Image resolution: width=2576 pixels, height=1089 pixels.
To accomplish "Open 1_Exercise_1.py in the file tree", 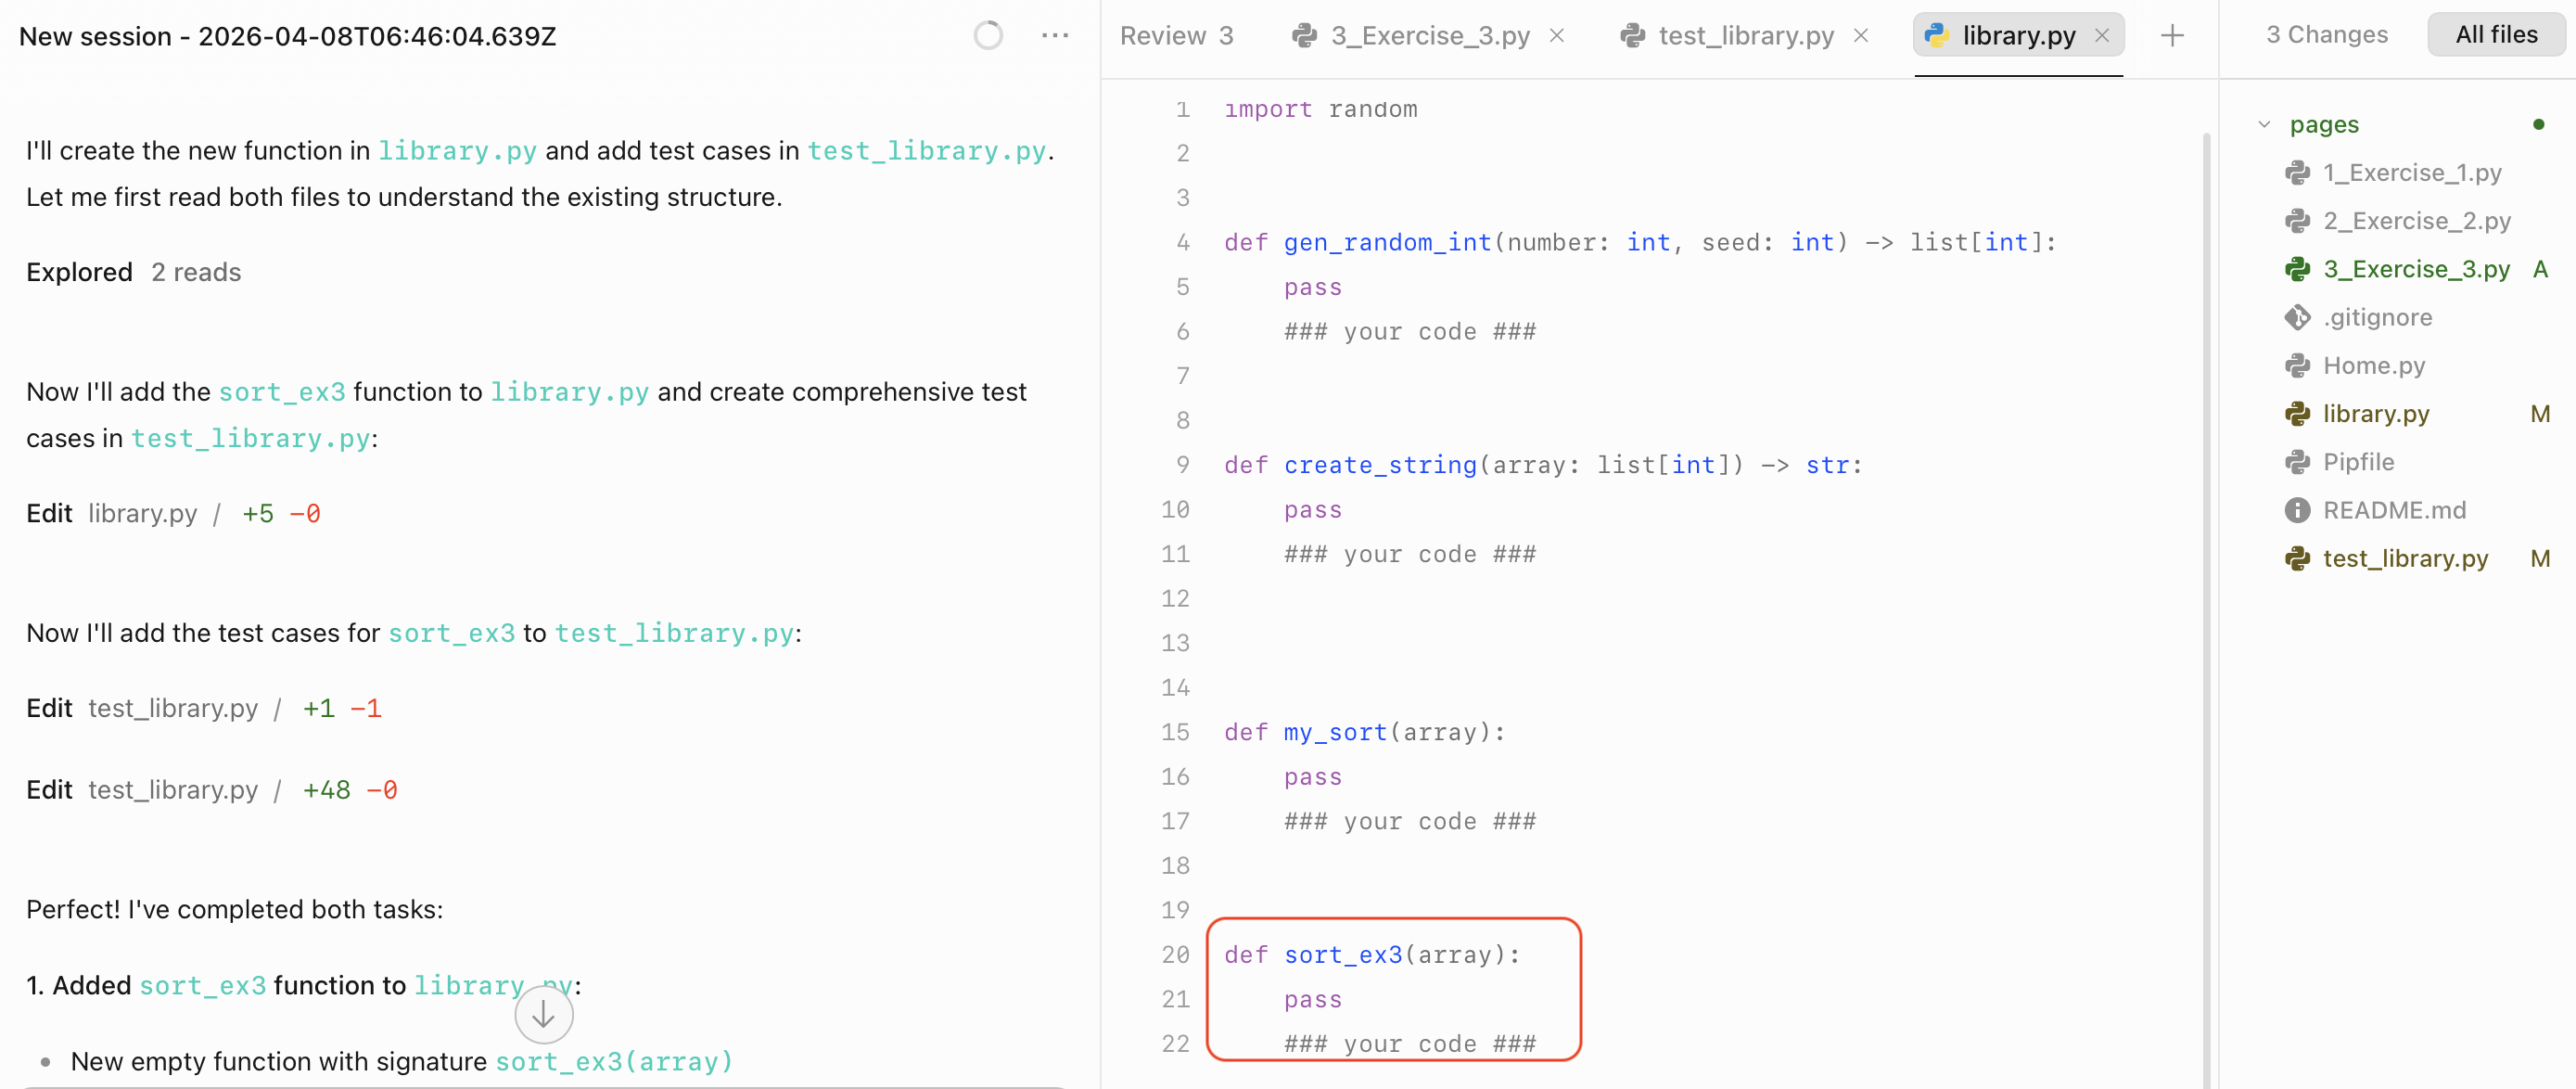I will pyautogui.click(x=2411, y=173).
